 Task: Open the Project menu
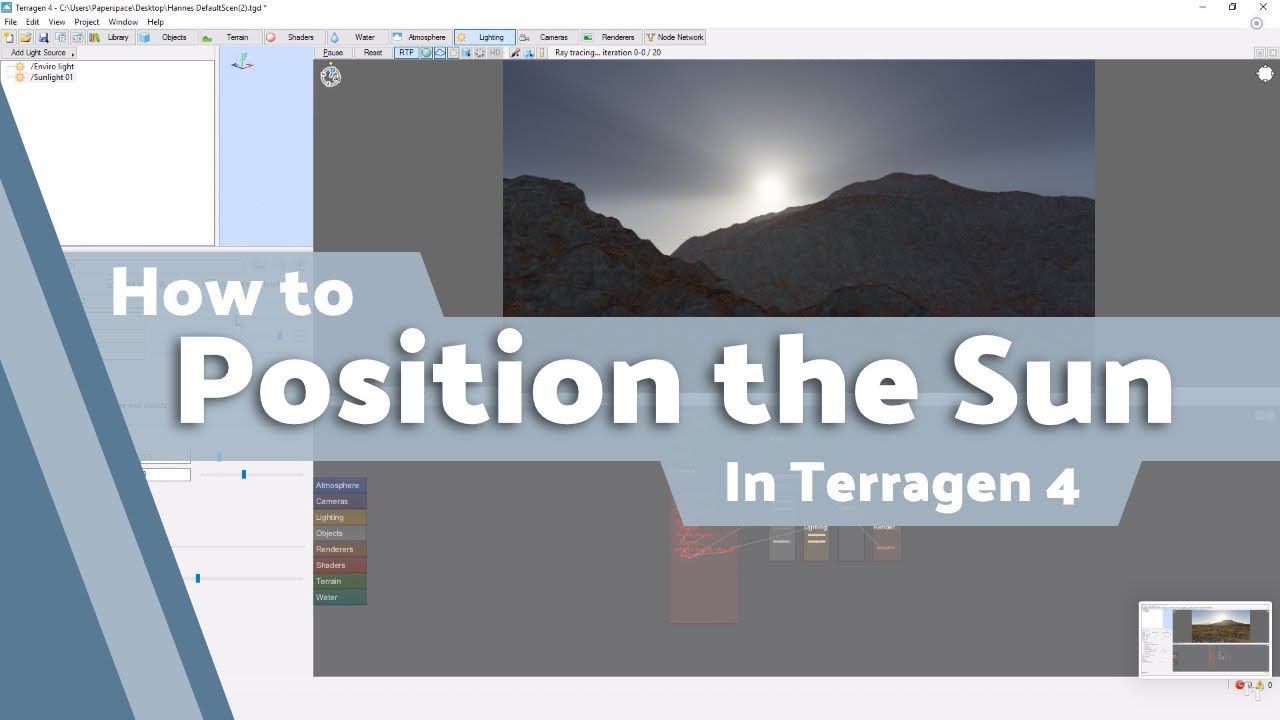(x=87, y=21)
